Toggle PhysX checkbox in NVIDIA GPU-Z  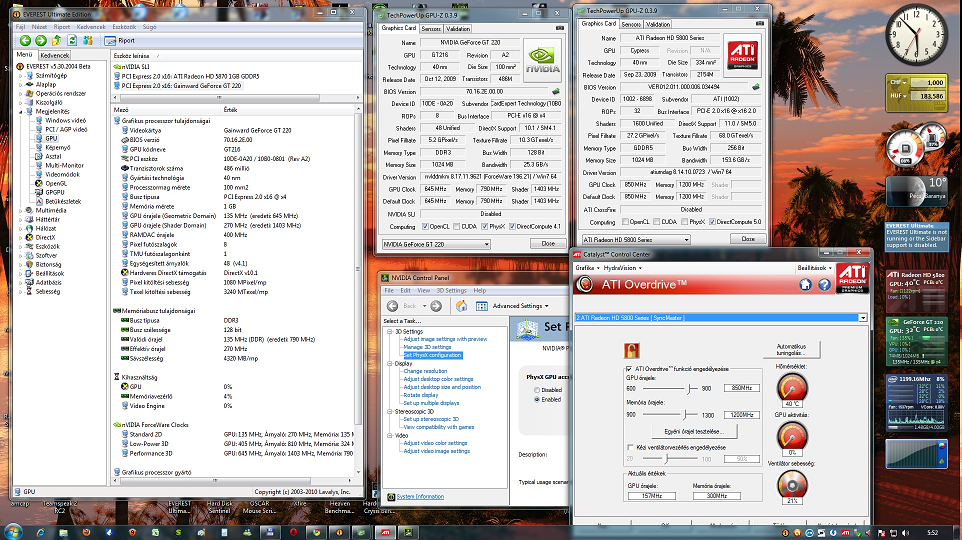tap(485, 226)
